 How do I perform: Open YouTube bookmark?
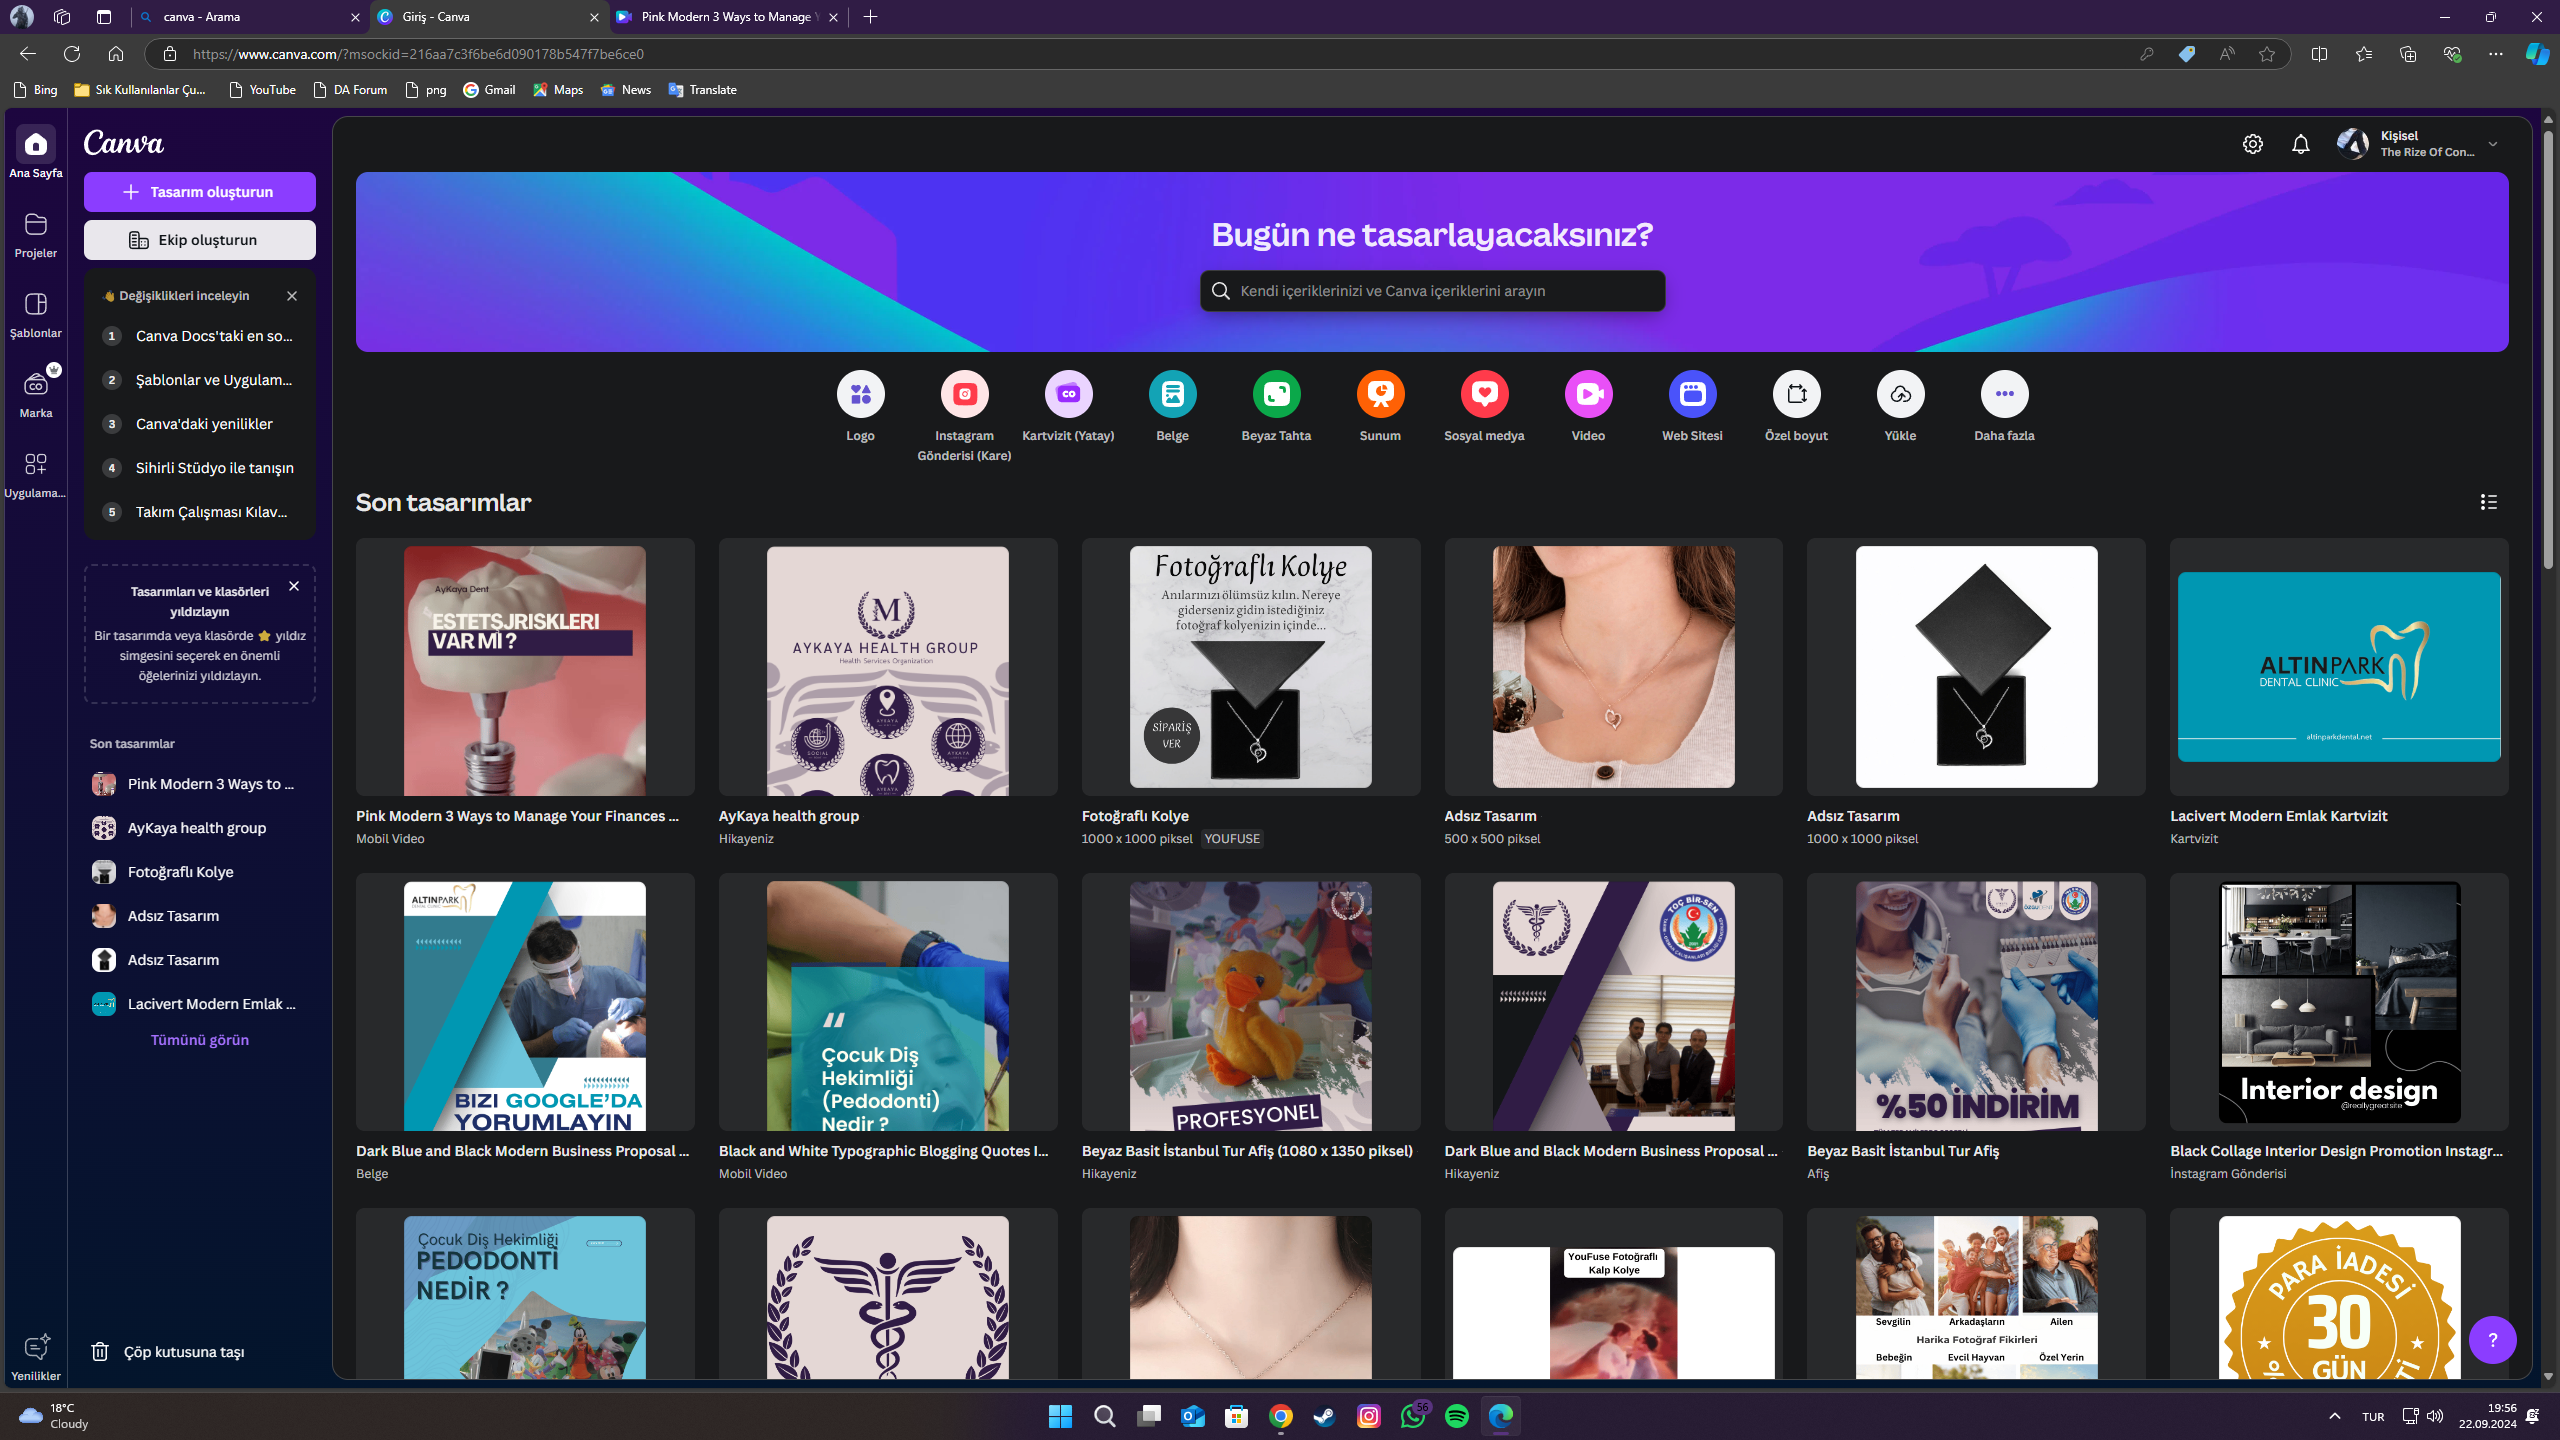pyautogui.click(x=262, y=90)
